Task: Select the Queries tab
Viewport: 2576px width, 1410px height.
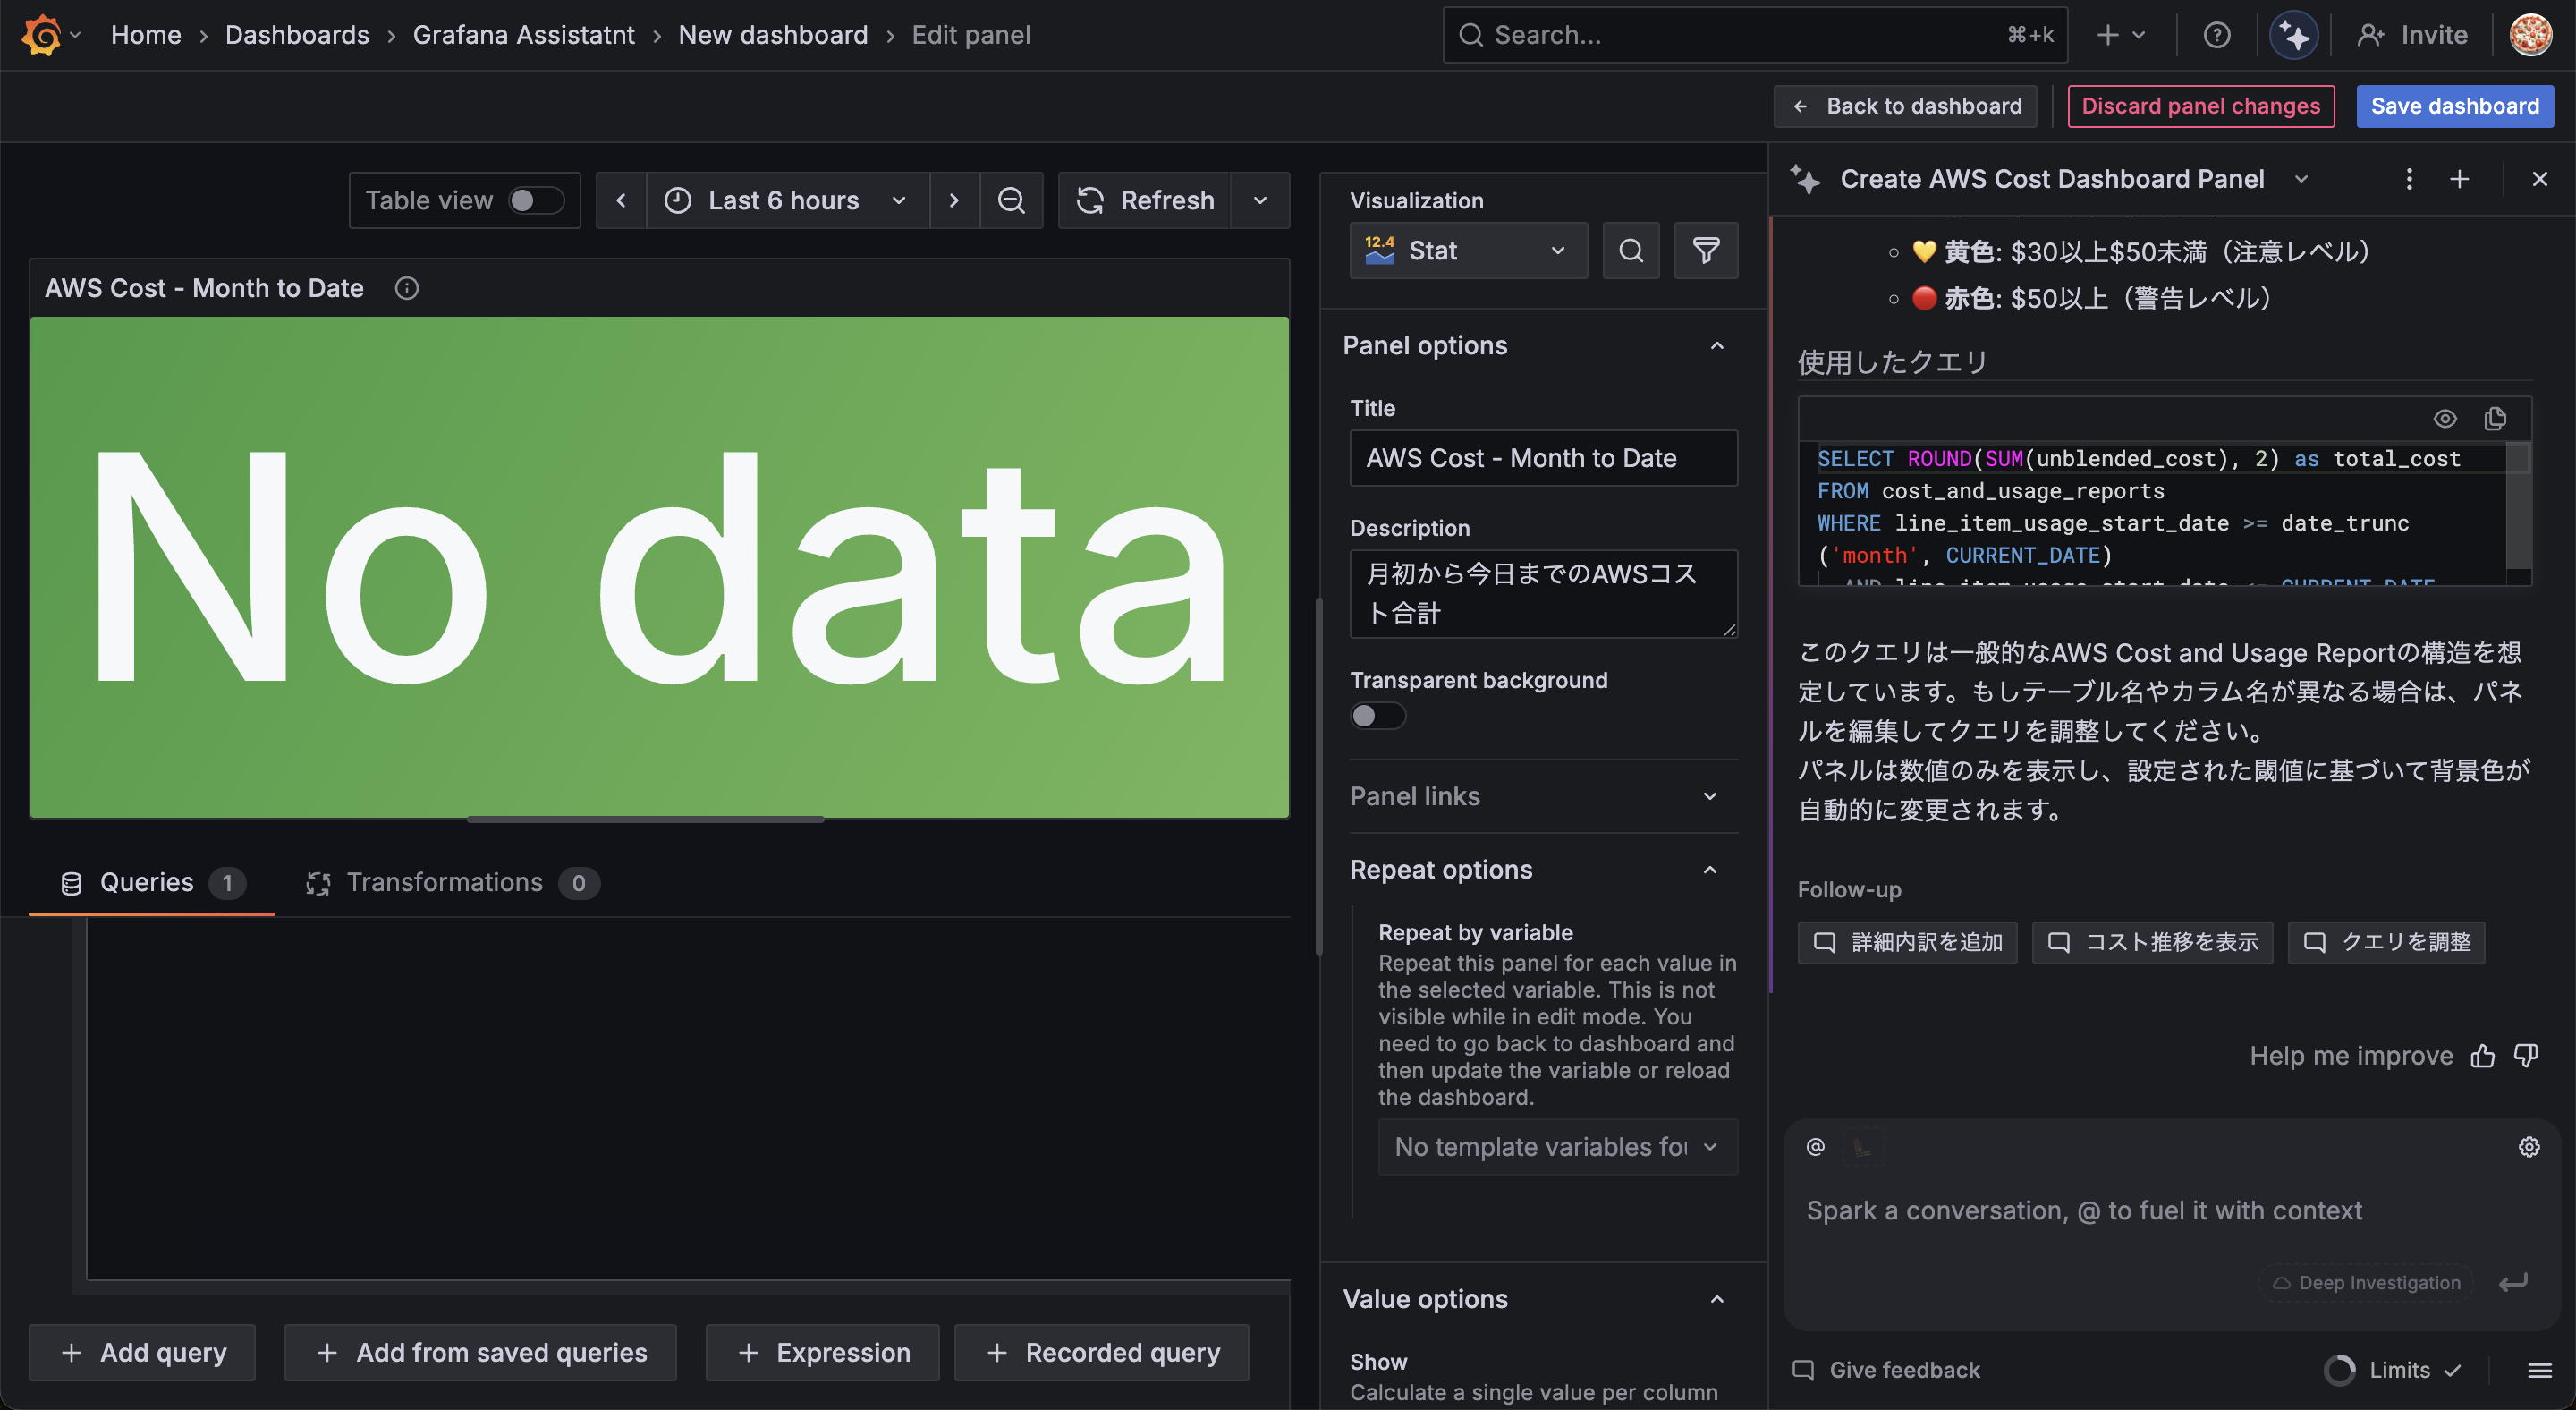Action: (147, 883)
